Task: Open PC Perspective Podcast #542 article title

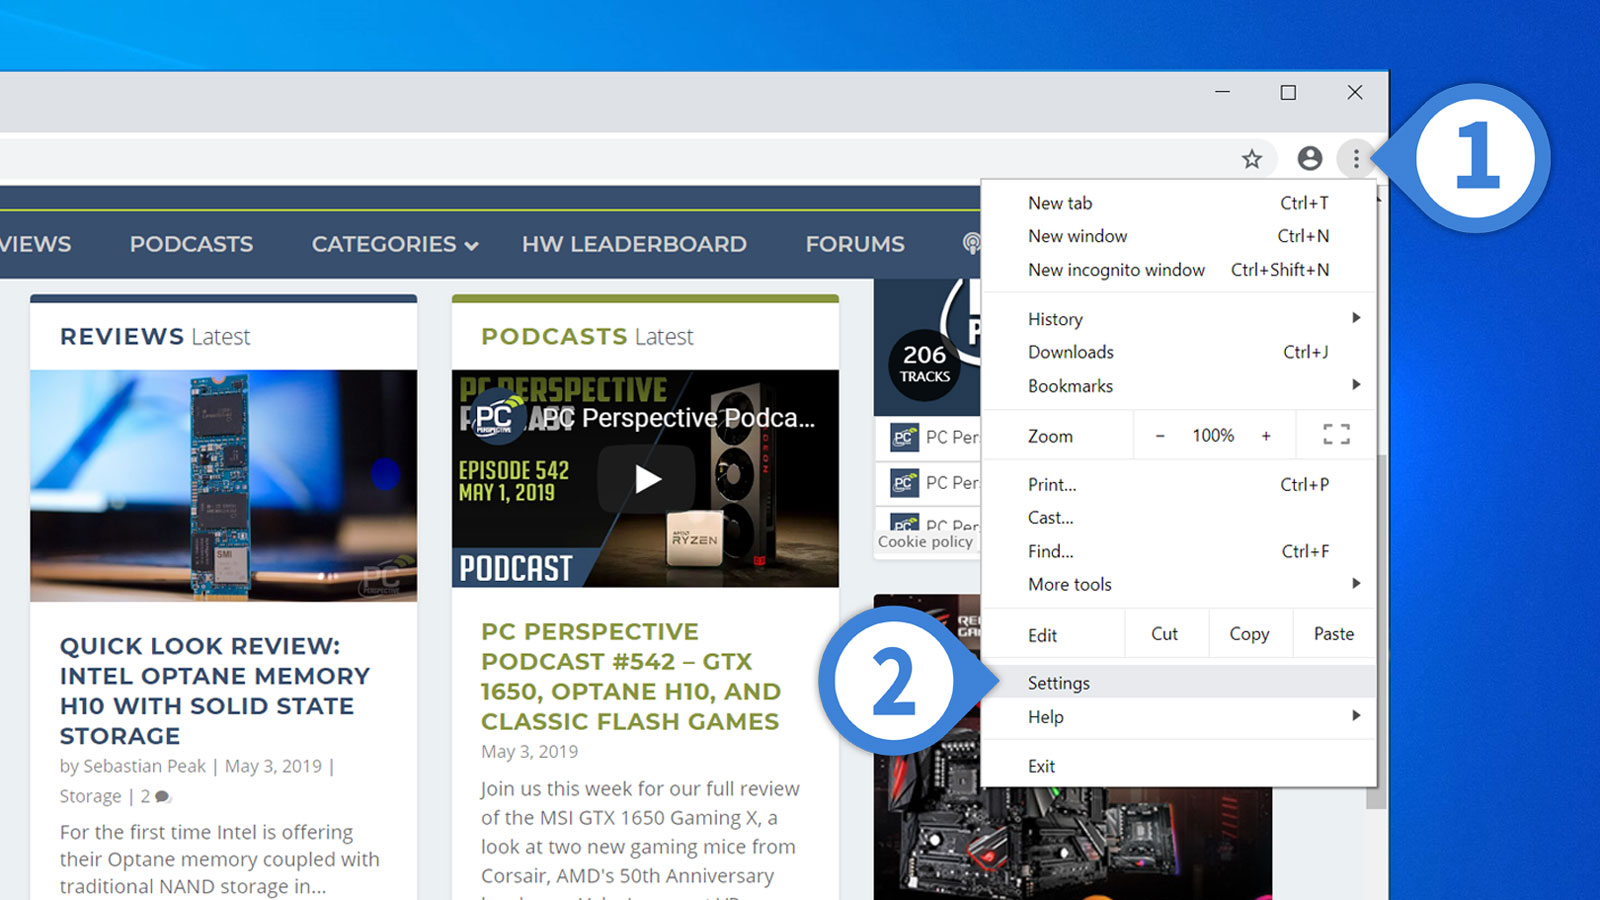Action: tap(630, 676)
